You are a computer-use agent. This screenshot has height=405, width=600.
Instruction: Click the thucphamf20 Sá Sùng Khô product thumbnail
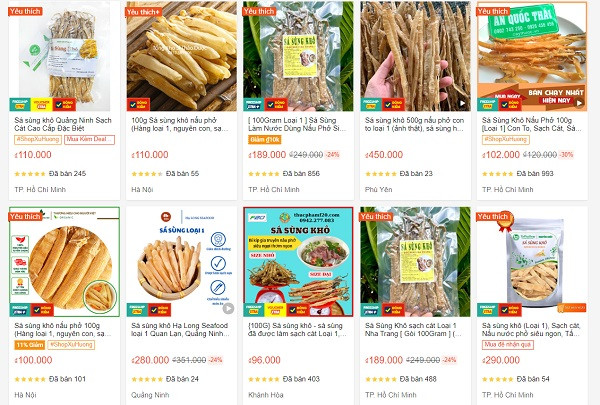click(298, 262)
